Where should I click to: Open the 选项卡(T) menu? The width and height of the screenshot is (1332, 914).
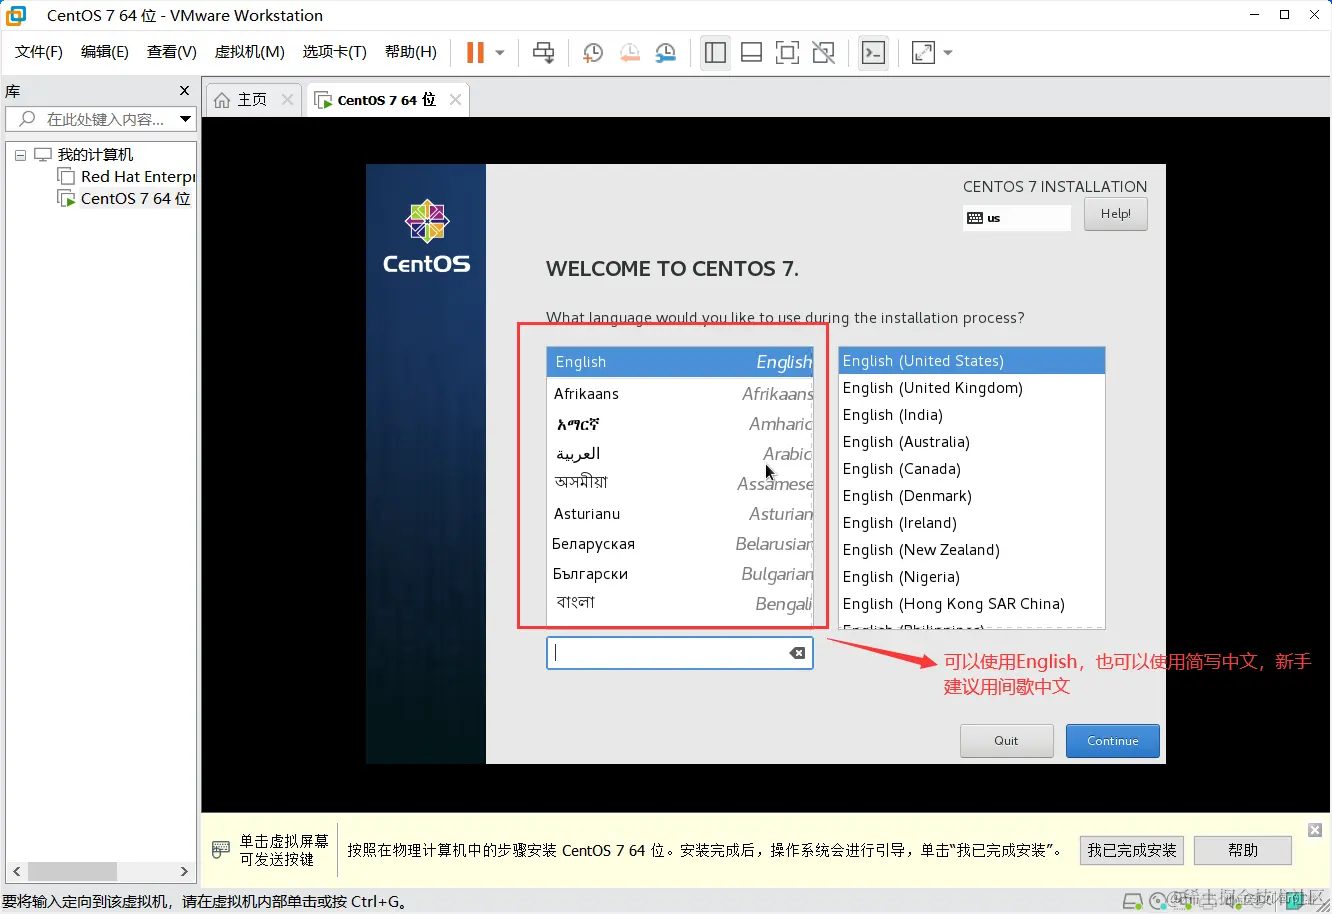click(335, 52)
